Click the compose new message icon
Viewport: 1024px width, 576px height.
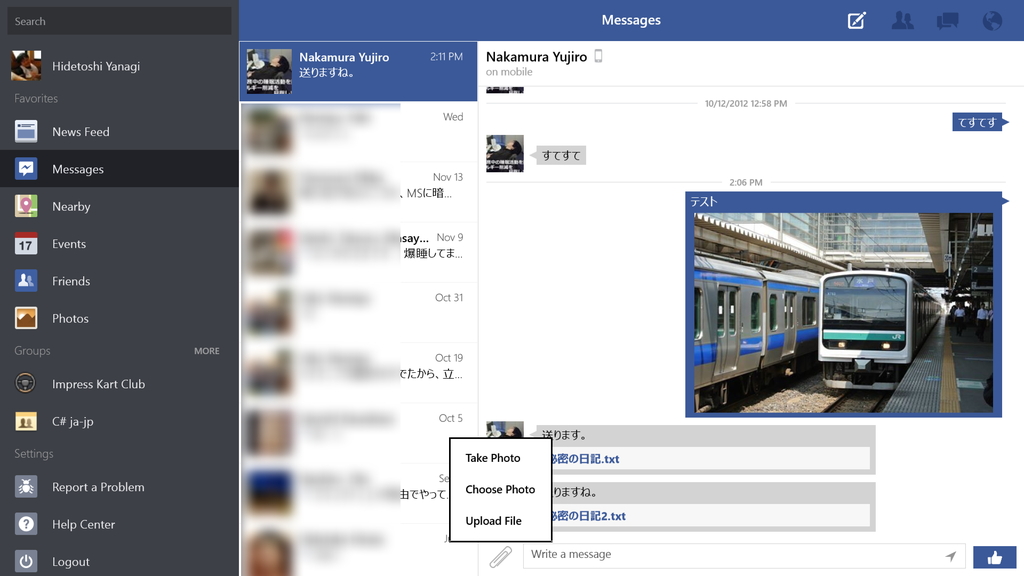point(856,20)
